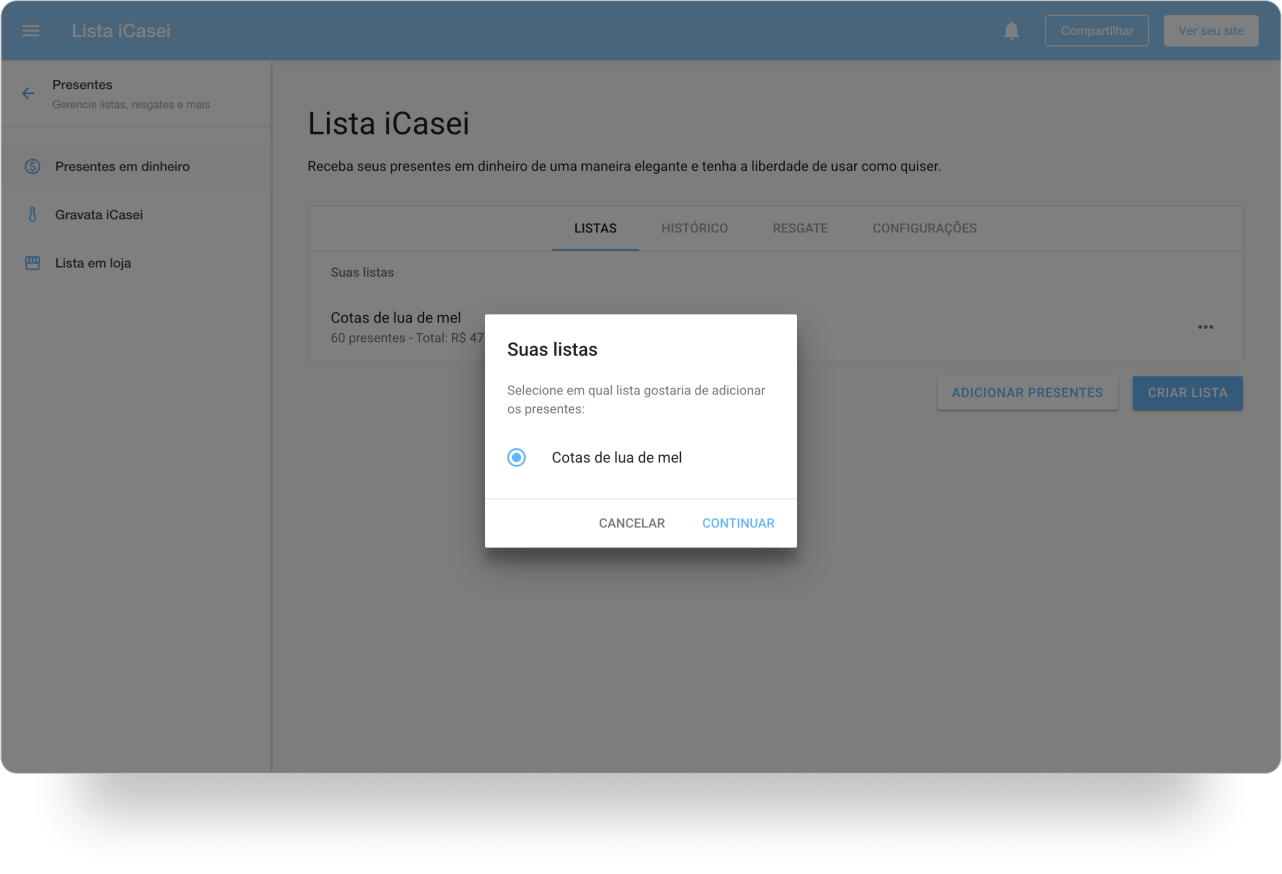Switch to the Histórico tab

pyautogui.click(x=694, y=229)
